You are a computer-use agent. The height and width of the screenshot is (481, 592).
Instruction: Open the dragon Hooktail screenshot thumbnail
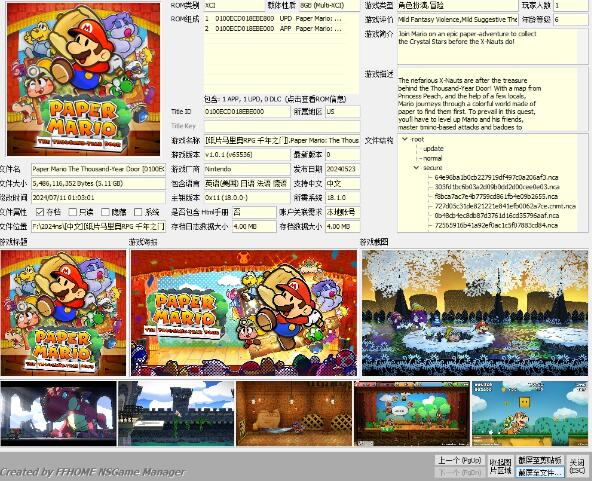[59, 413]
